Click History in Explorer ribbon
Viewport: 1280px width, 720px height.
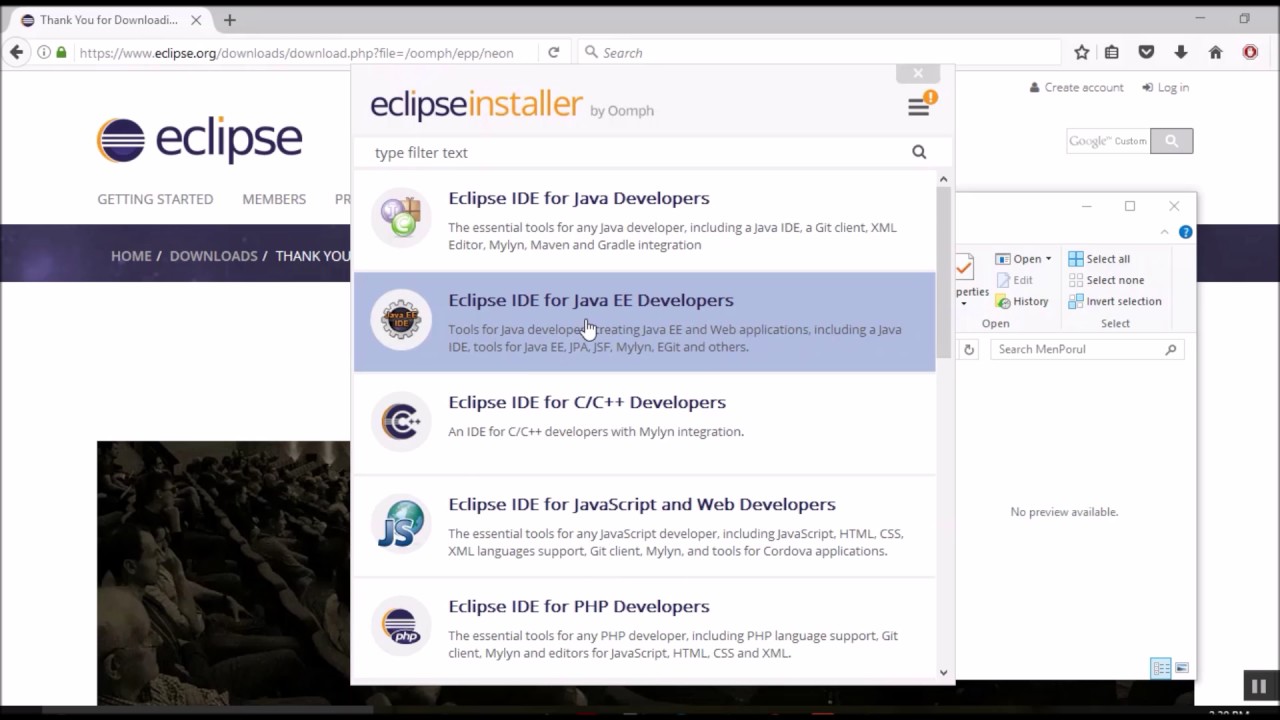click(1022, 301)
